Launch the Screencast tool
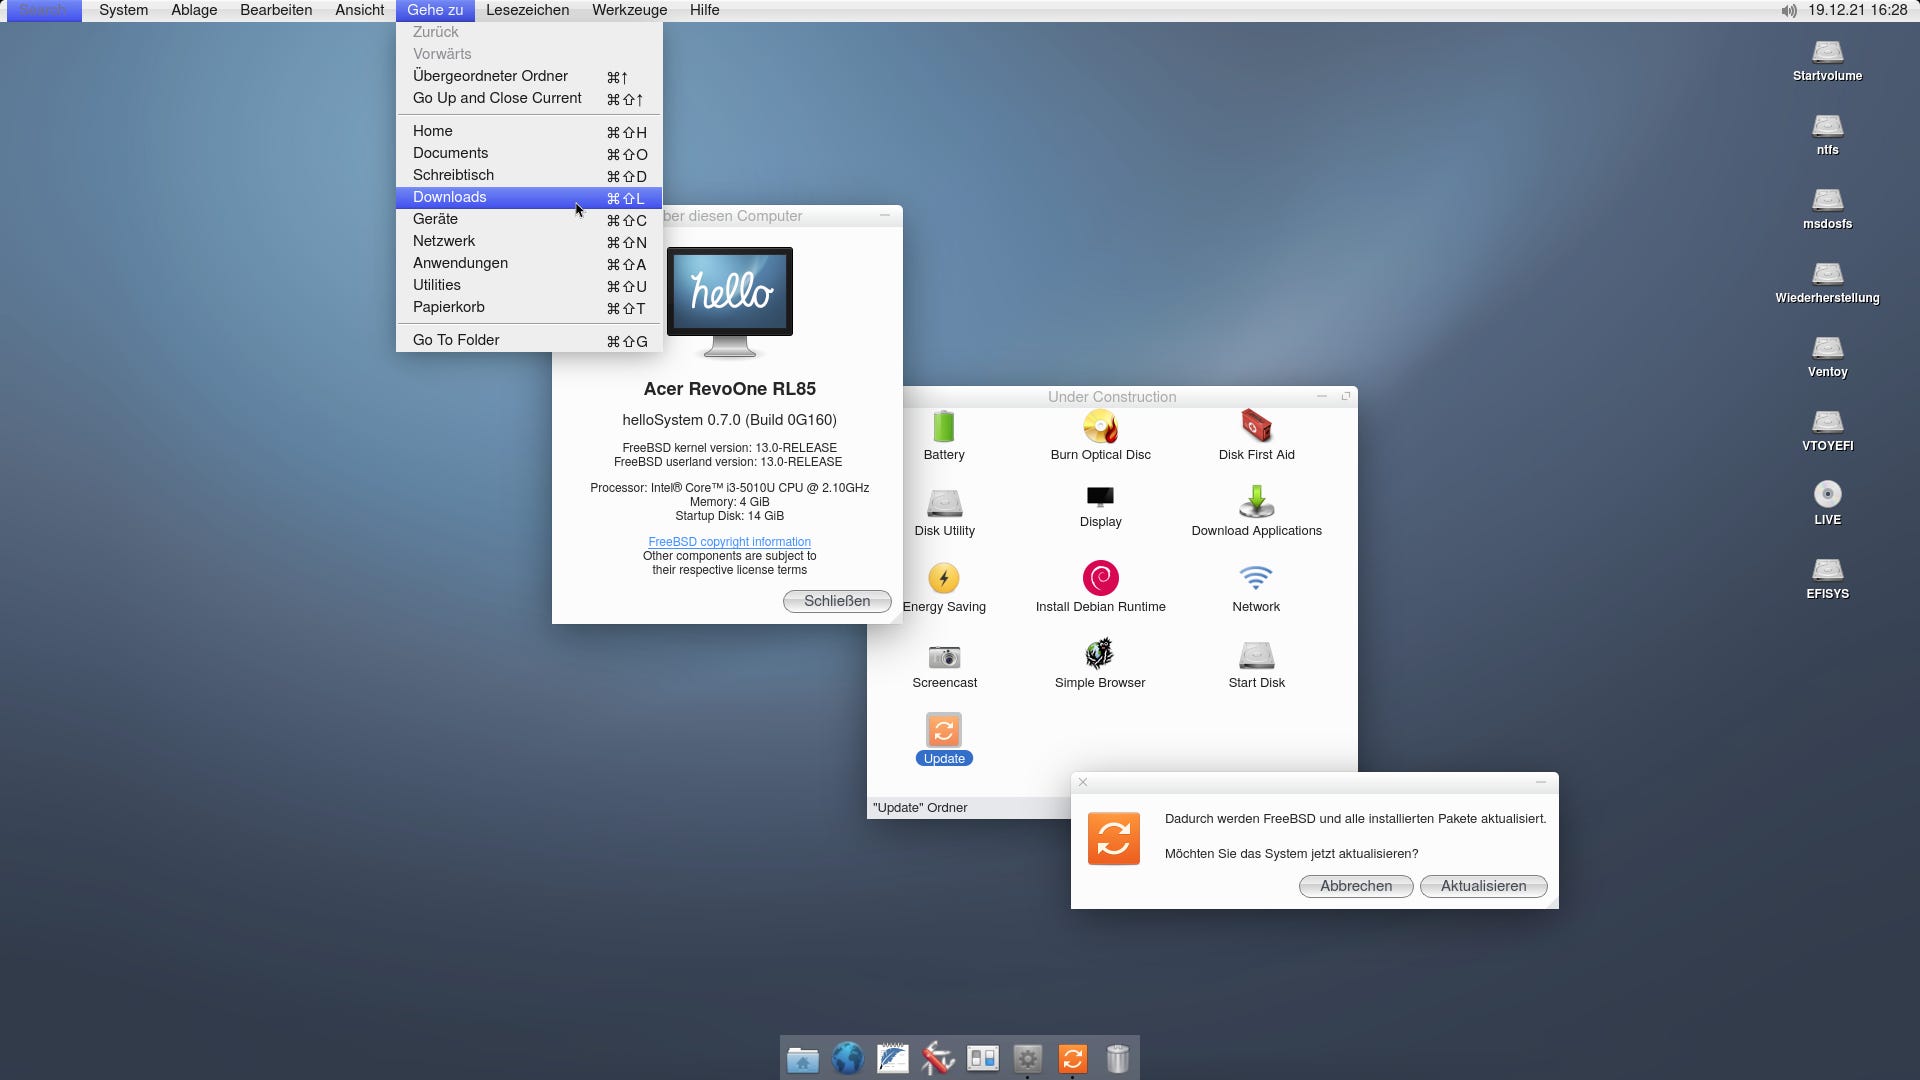The width and height of the screenshot is (1920, 1080). 943,657
